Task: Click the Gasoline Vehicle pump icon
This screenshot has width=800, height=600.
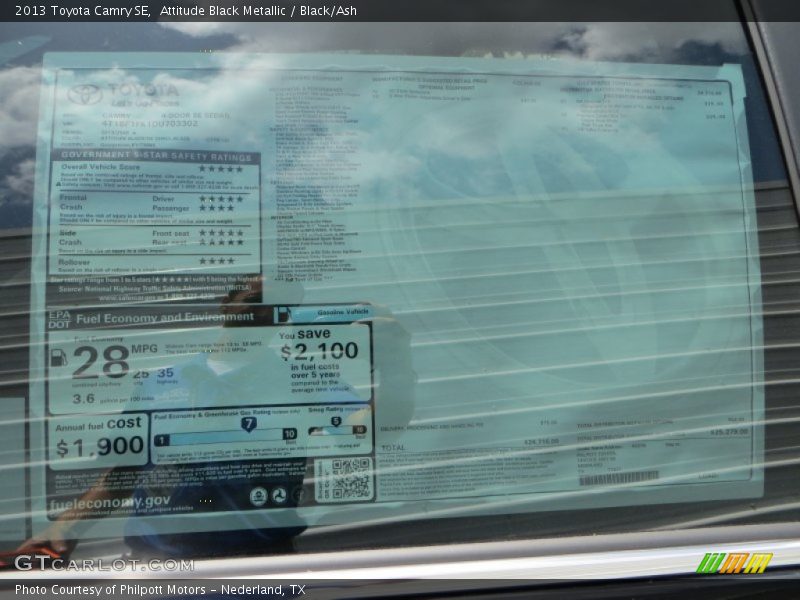Action: click(283, 314)
